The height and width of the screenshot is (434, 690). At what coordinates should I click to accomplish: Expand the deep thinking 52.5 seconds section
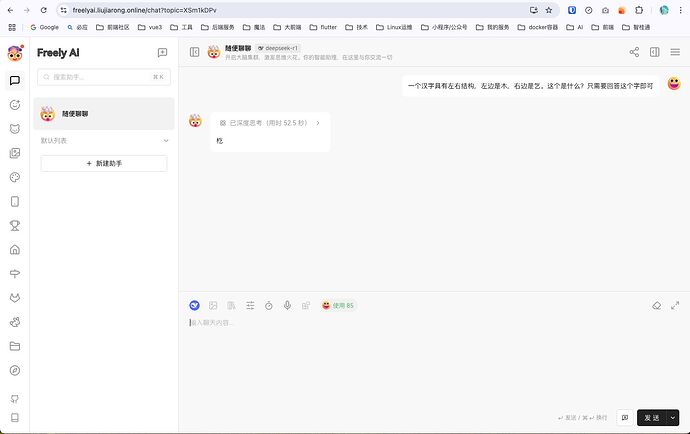[x=270, y=123]
